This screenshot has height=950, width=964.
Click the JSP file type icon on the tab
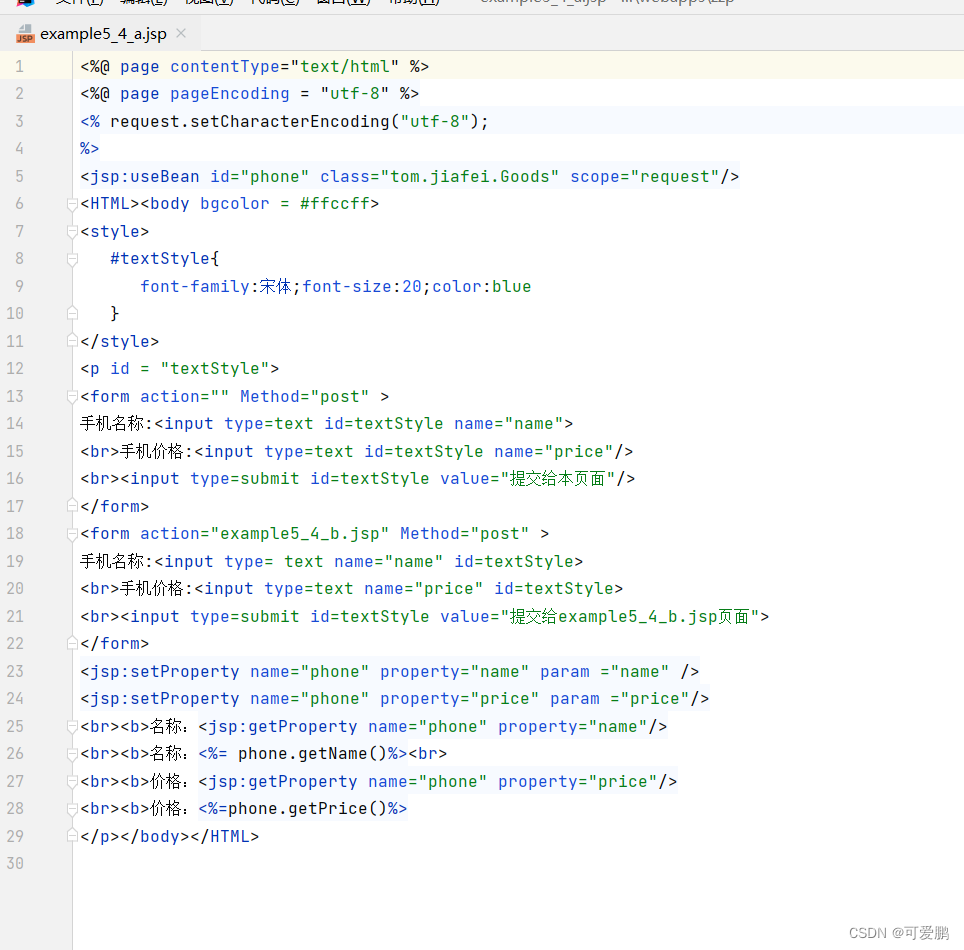pos(24,33)
